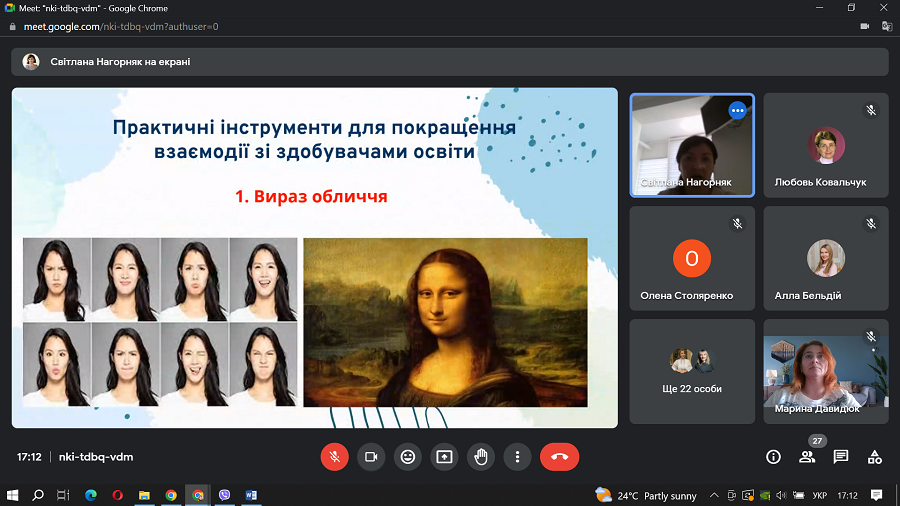Switch the УКР input language indicator
This screenshot has height=506, width=900.
coord(820,496)
